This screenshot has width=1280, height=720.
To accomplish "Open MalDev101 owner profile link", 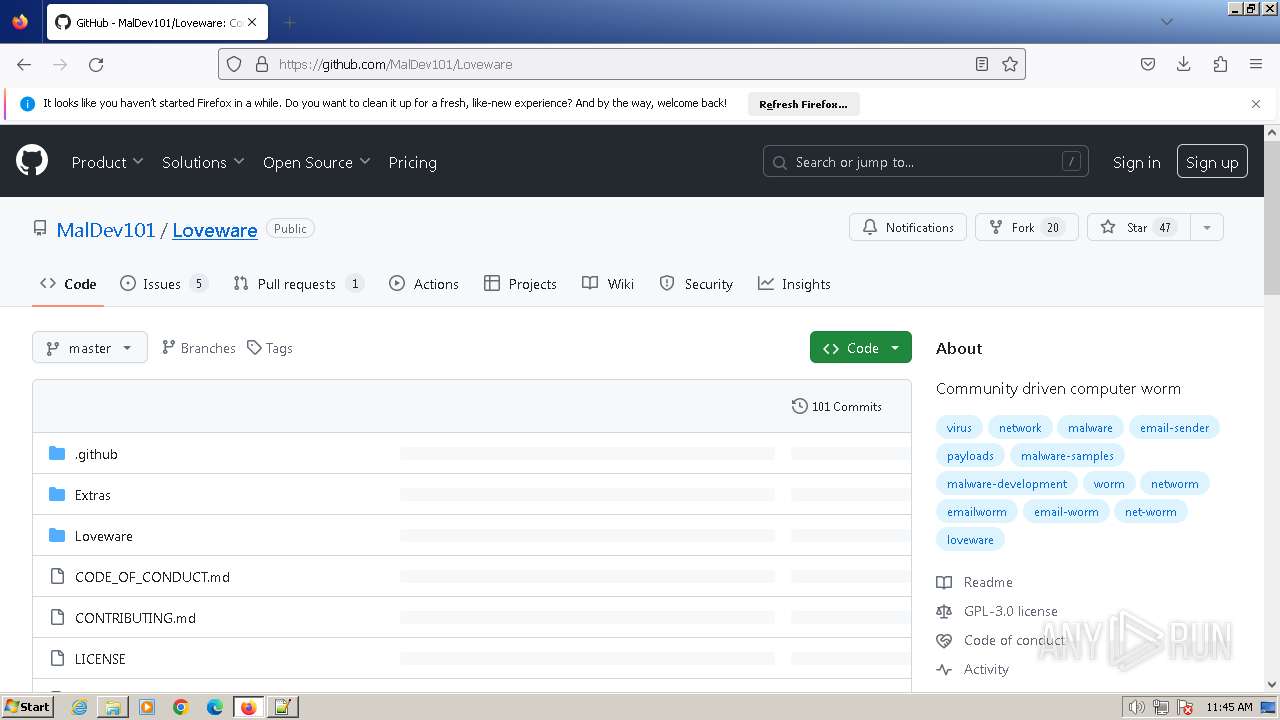I will click(x=106, y=230).
